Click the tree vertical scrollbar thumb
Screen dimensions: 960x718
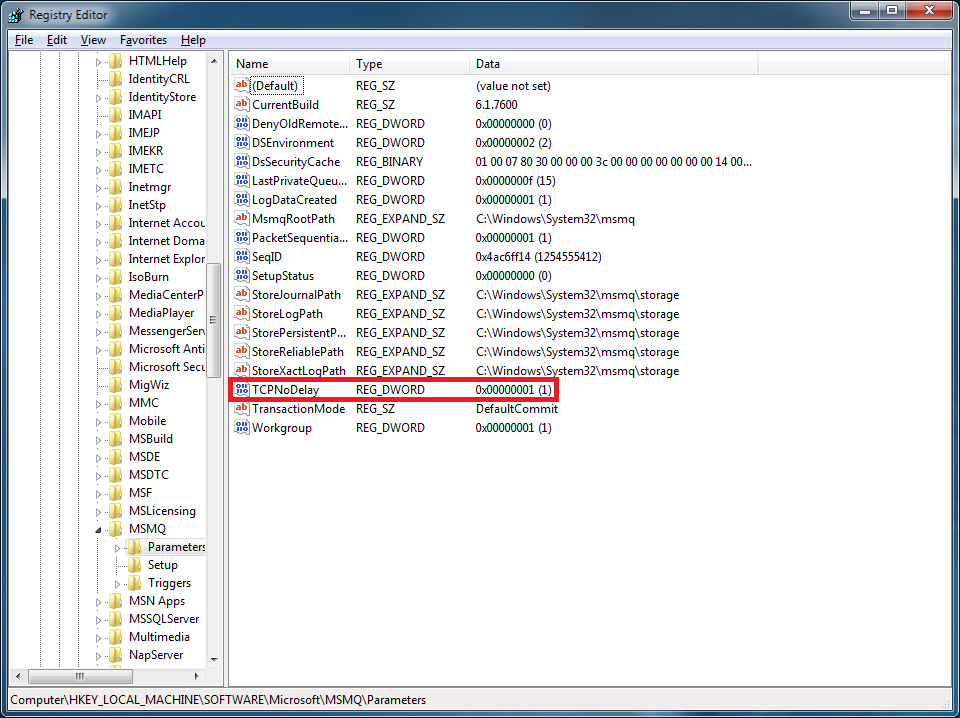click(x=214, y=320)
